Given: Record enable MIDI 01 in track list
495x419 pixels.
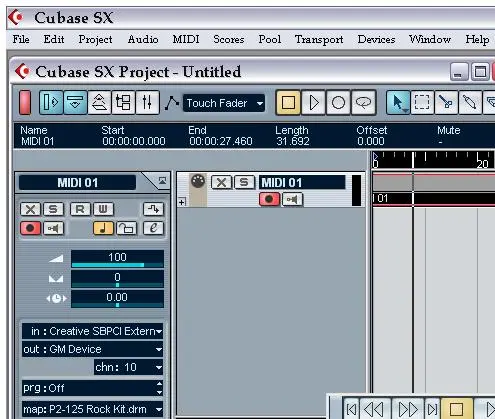Looking at the screenshot, I should click(269, 199).
